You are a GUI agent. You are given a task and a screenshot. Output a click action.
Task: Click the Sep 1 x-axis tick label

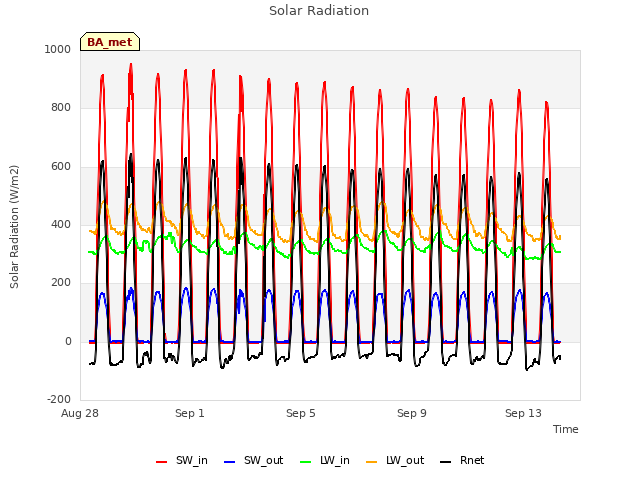click(x=190, y=413)
